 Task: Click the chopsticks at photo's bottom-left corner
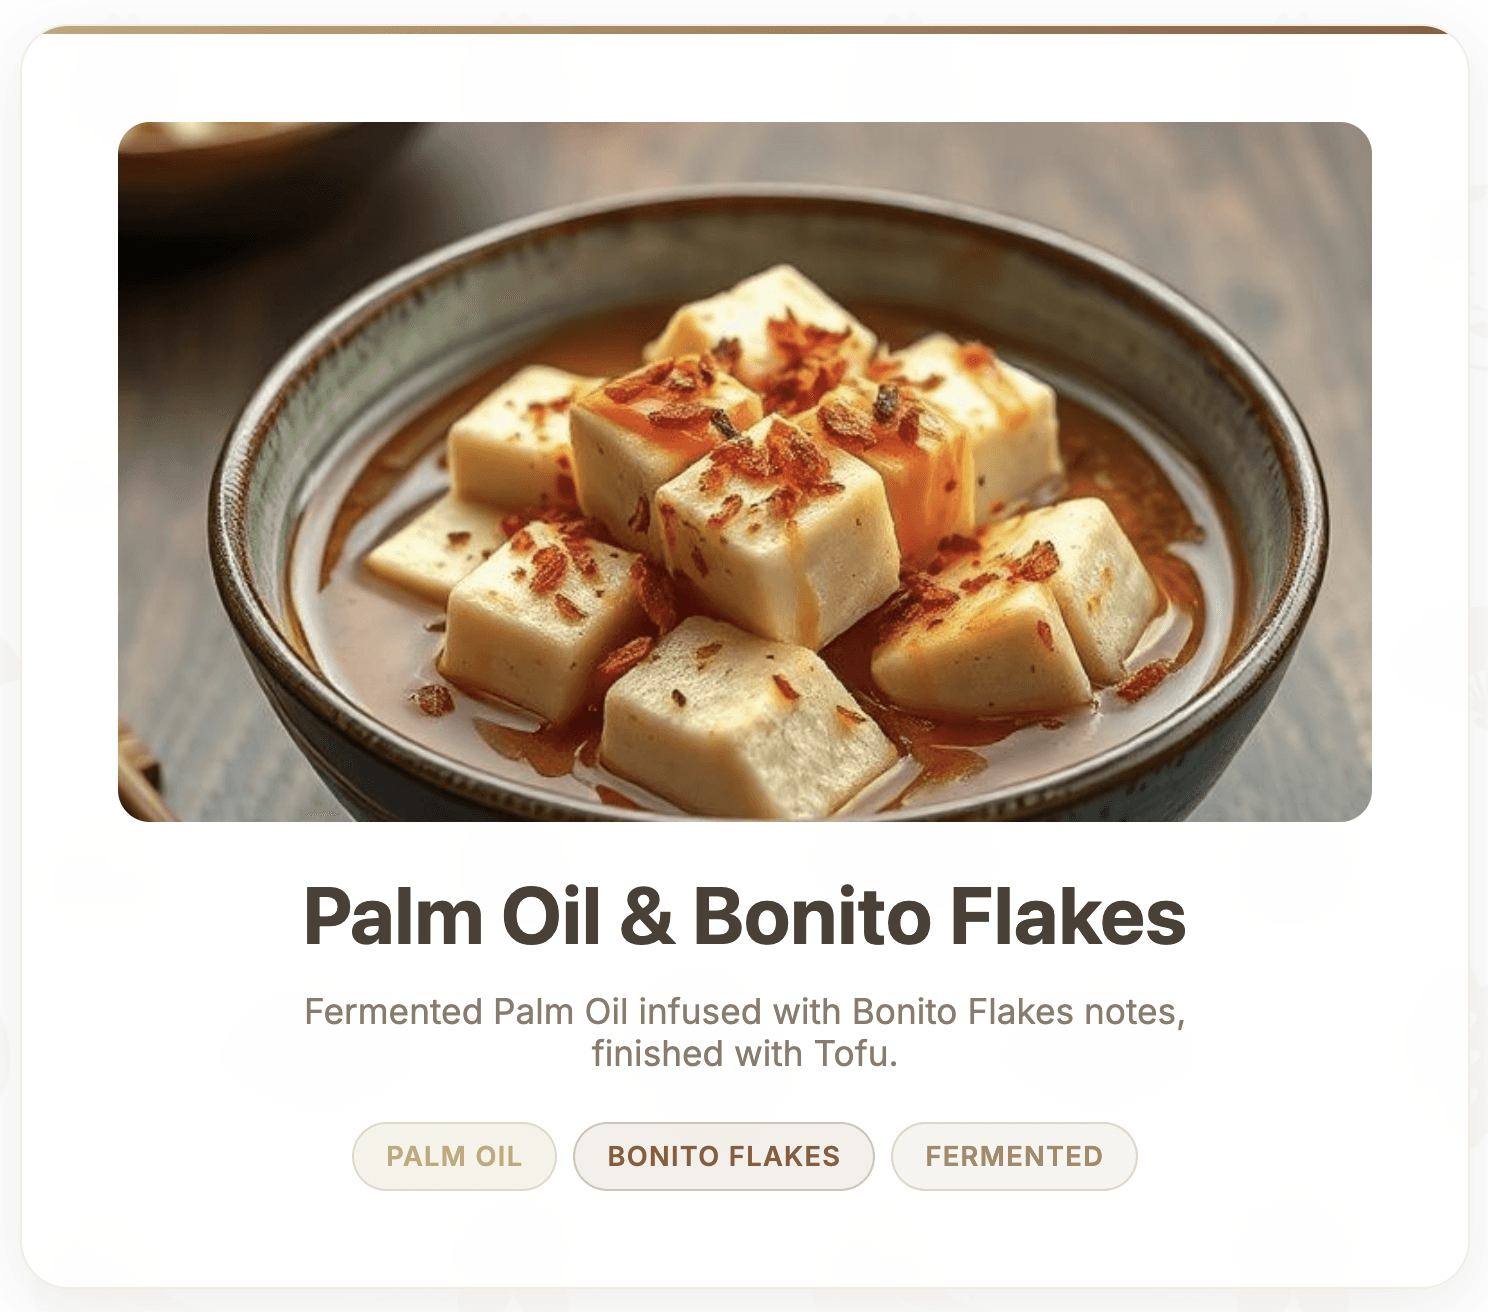[x=140, y=770]
